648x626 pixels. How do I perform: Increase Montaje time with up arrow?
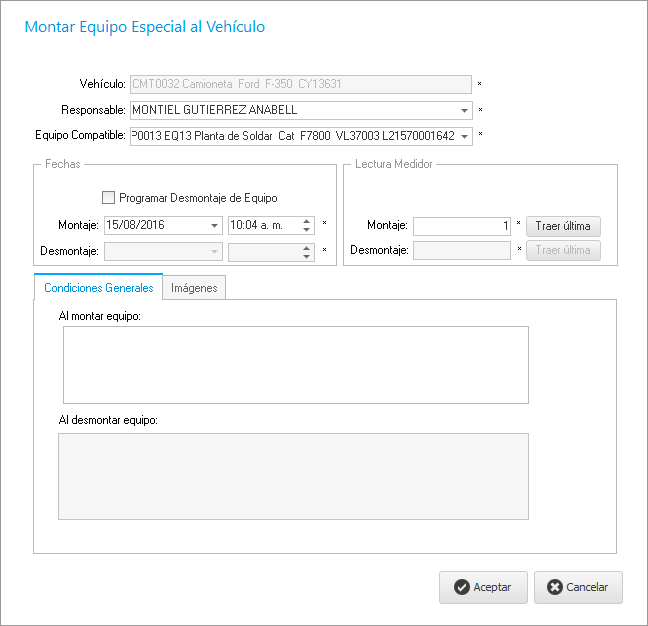pos(307,221)
